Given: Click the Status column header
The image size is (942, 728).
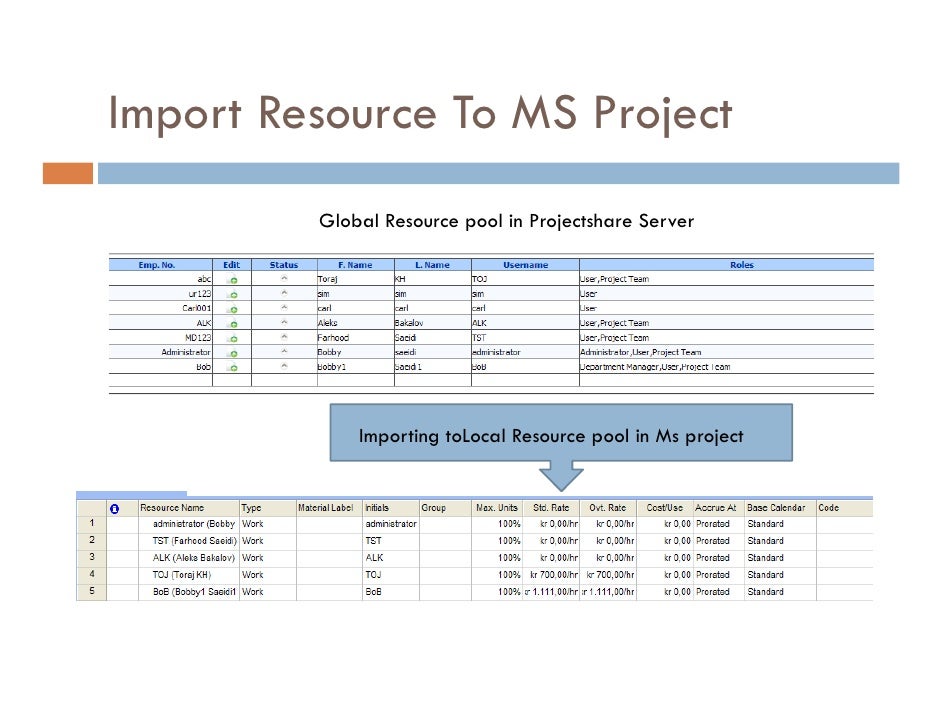Looking at the screenshot, I should pos(284,265).
